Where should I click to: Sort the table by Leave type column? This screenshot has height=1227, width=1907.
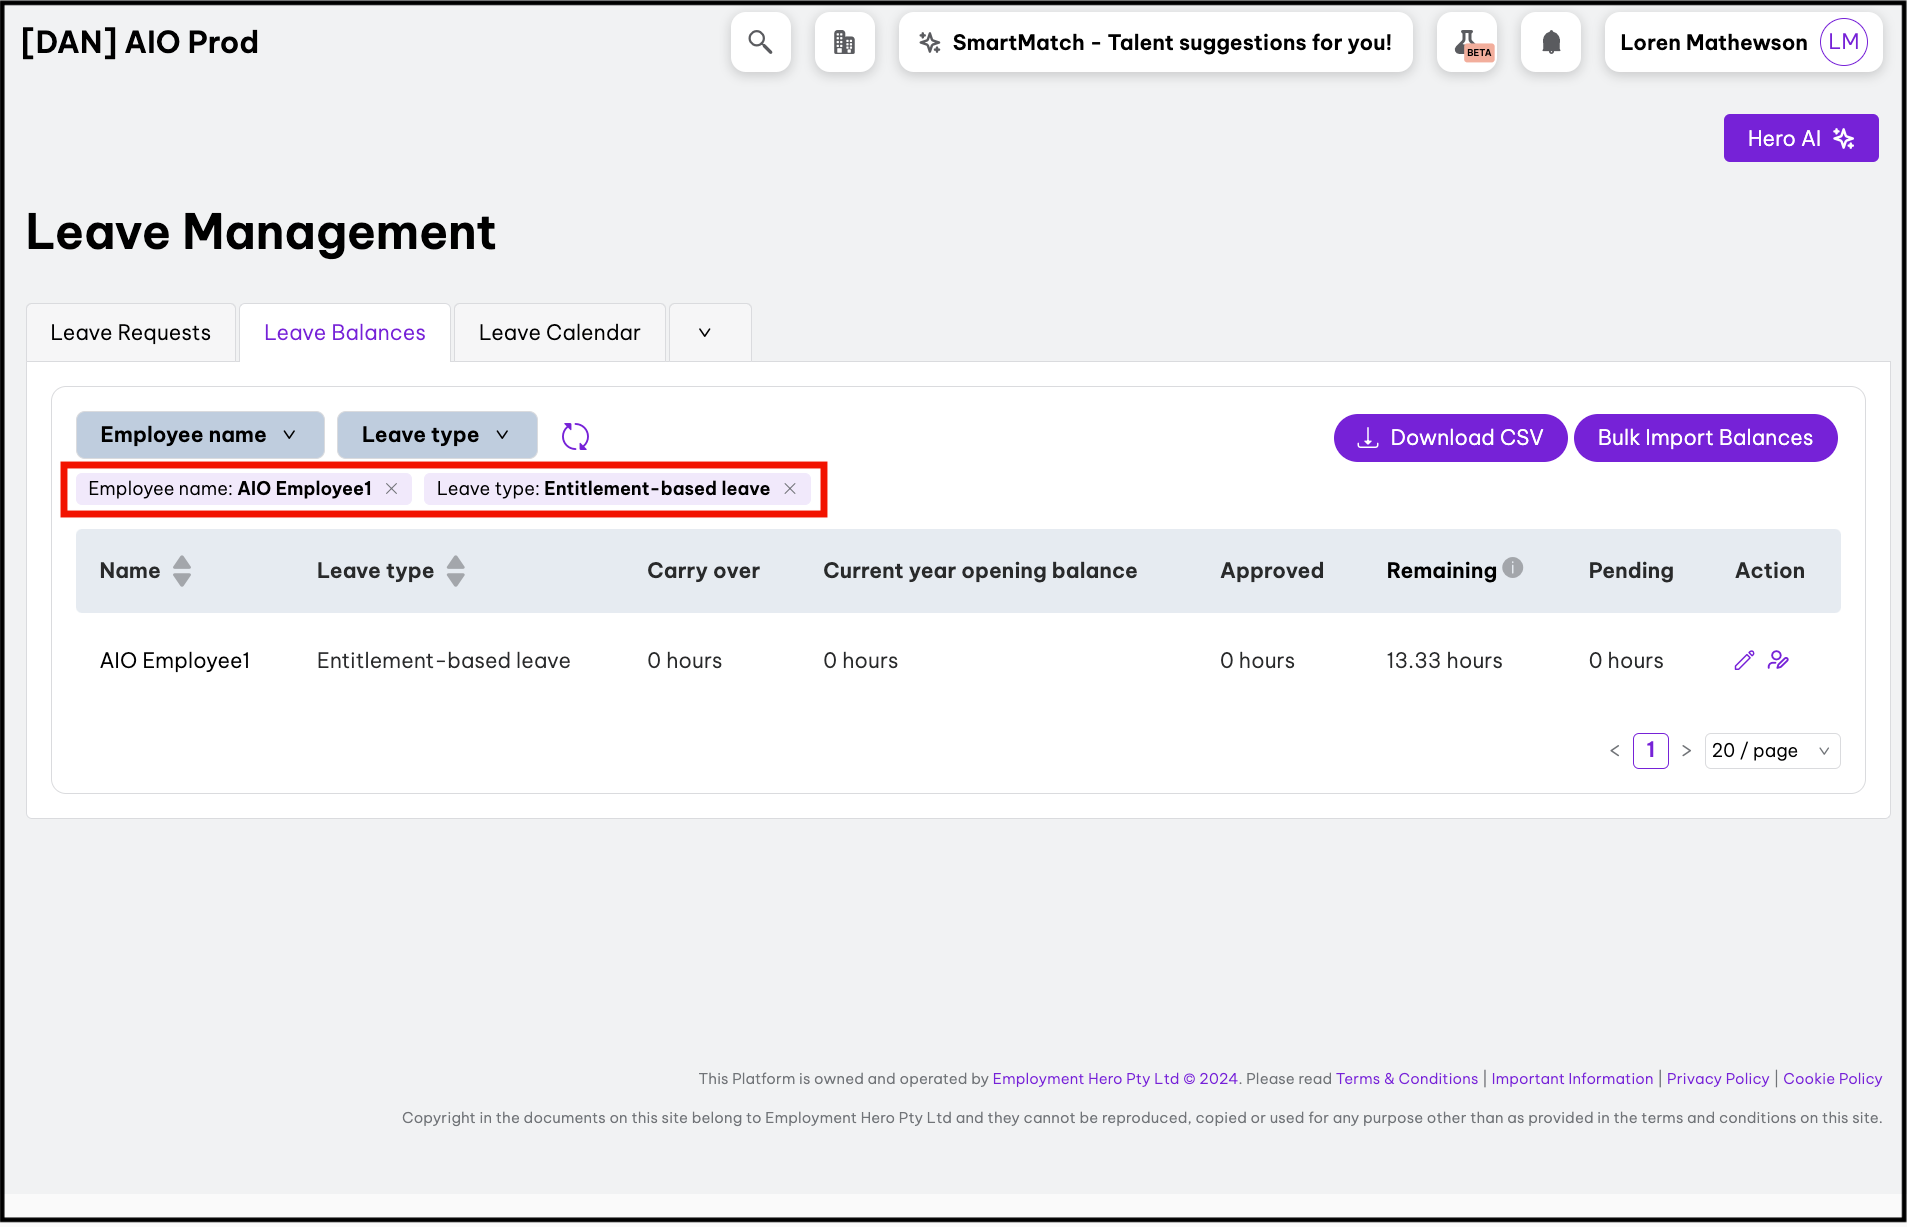point(455,571)
